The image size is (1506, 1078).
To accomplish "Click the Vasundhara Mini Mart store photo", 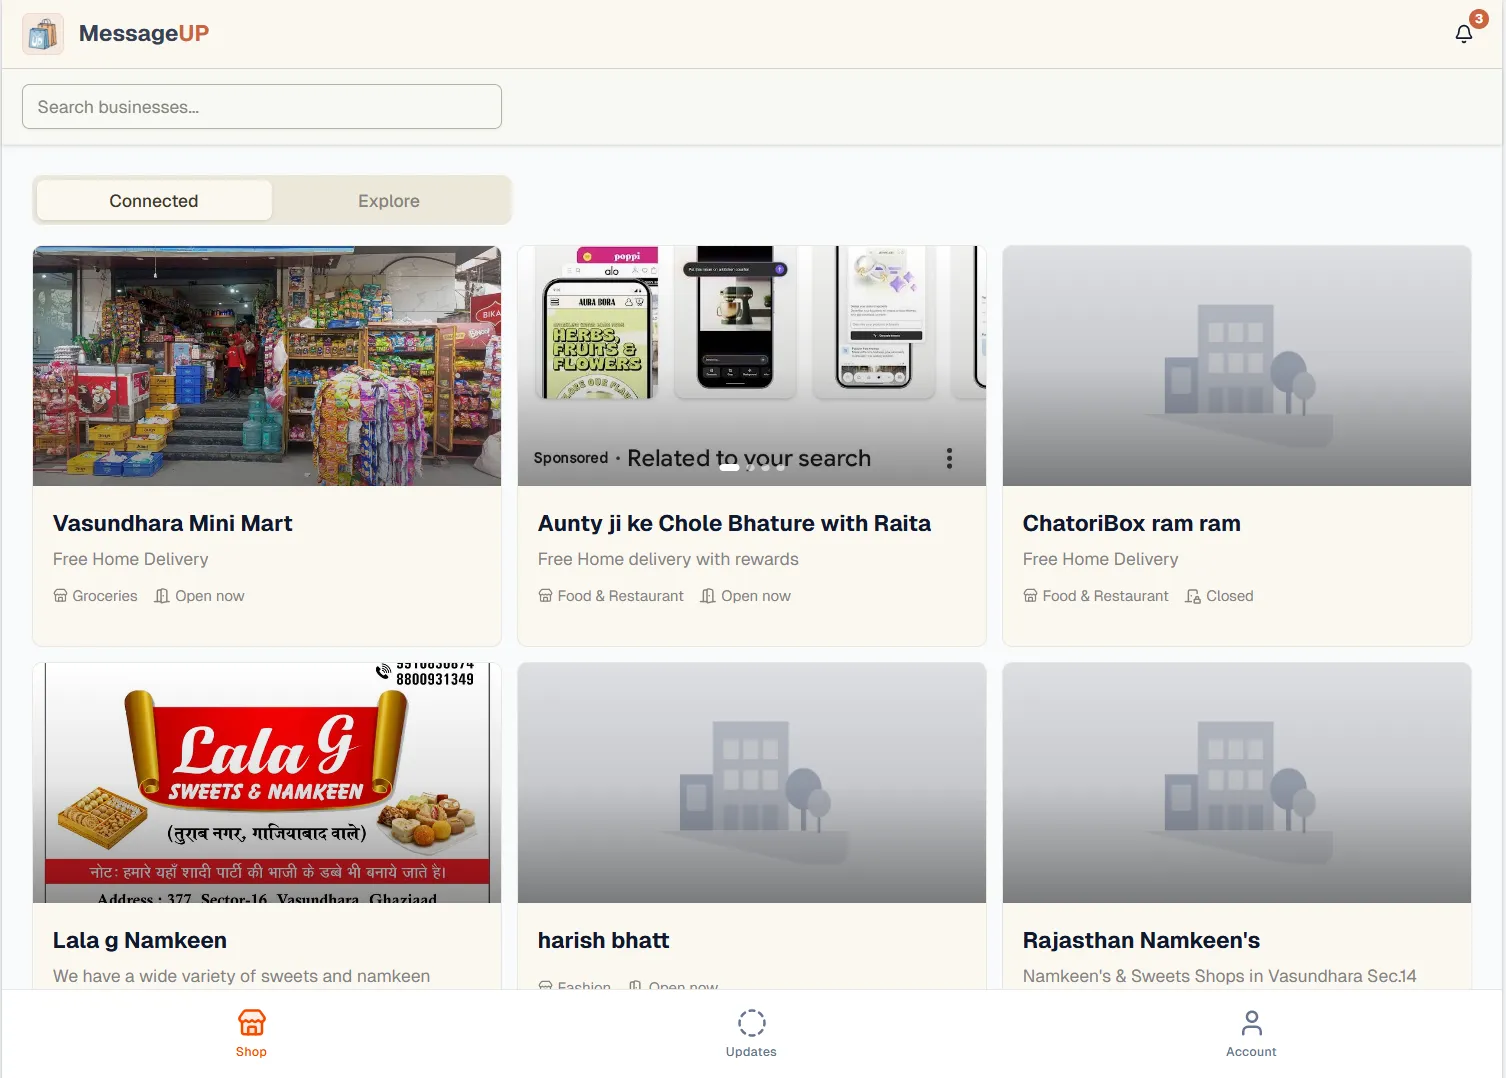I will [267, 366].
